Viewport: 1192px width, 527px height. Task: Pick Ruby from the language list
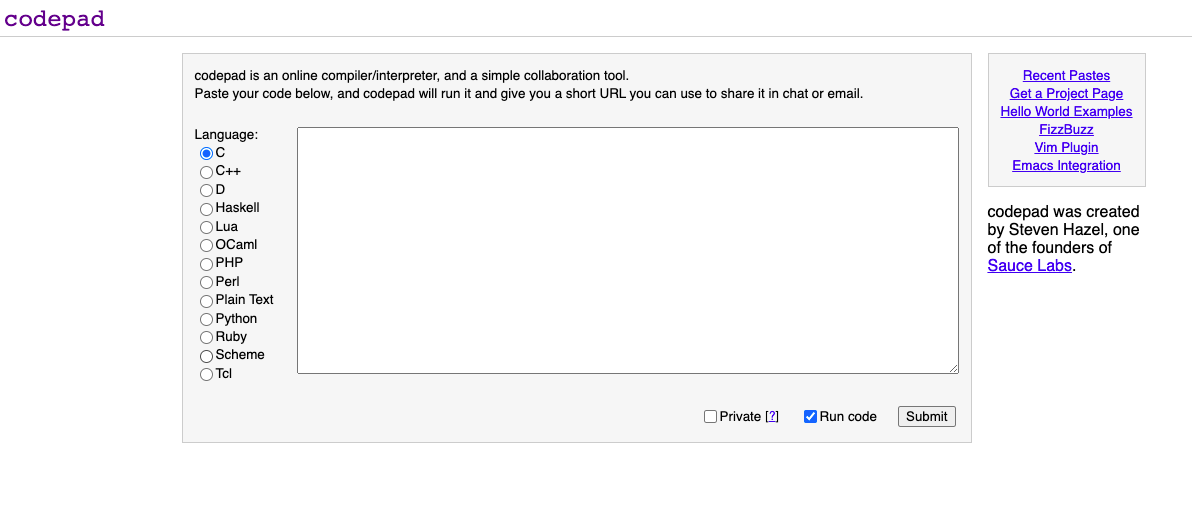tap(206, 337)
